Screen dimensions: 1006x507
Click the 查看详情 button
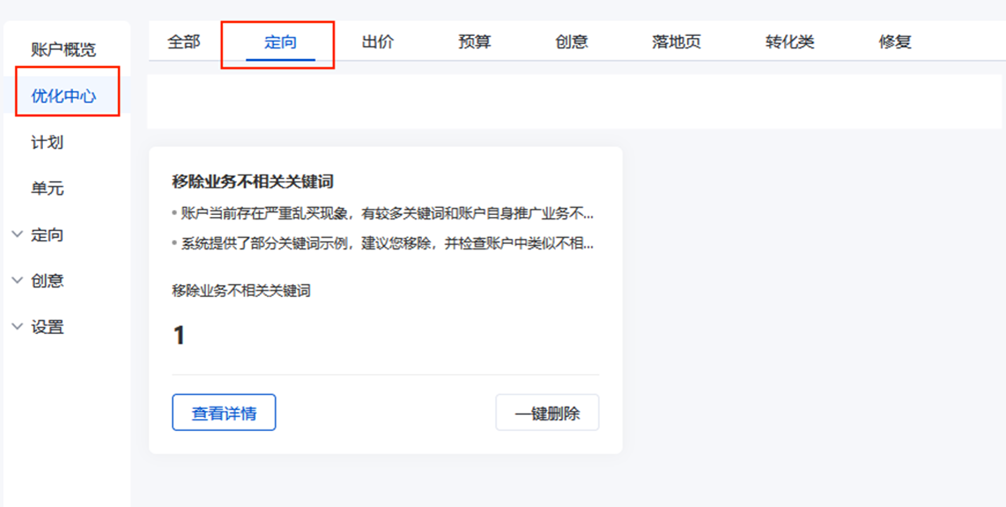(224, 413)
